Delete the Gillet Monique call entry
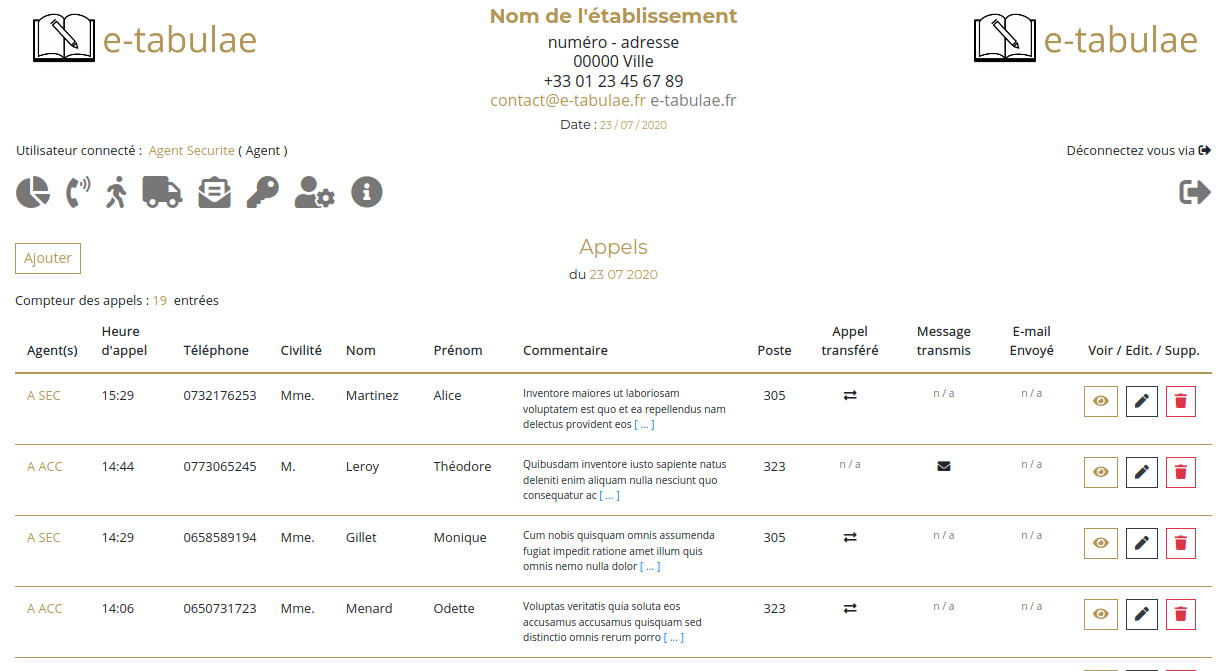 tap(1181, 543)
